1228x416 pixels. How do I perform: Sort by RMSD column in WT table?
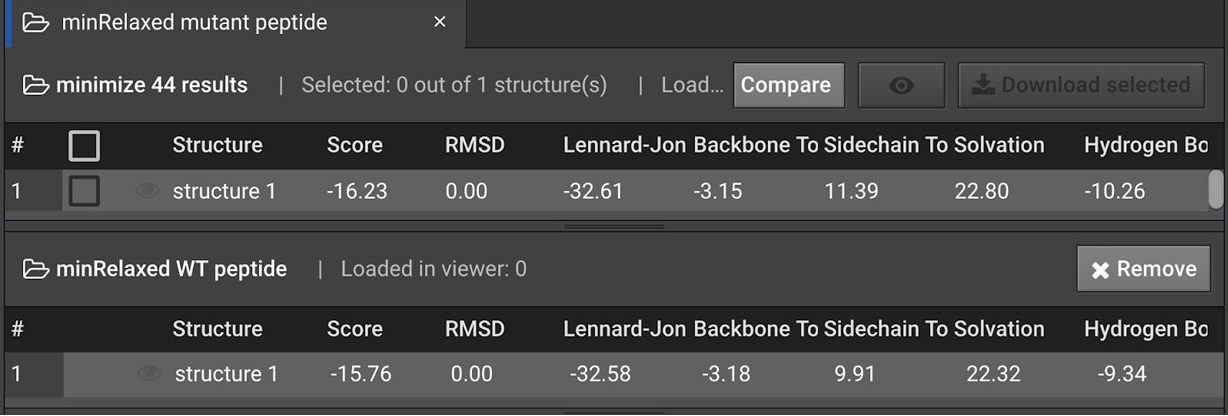(x=475, y=329)
